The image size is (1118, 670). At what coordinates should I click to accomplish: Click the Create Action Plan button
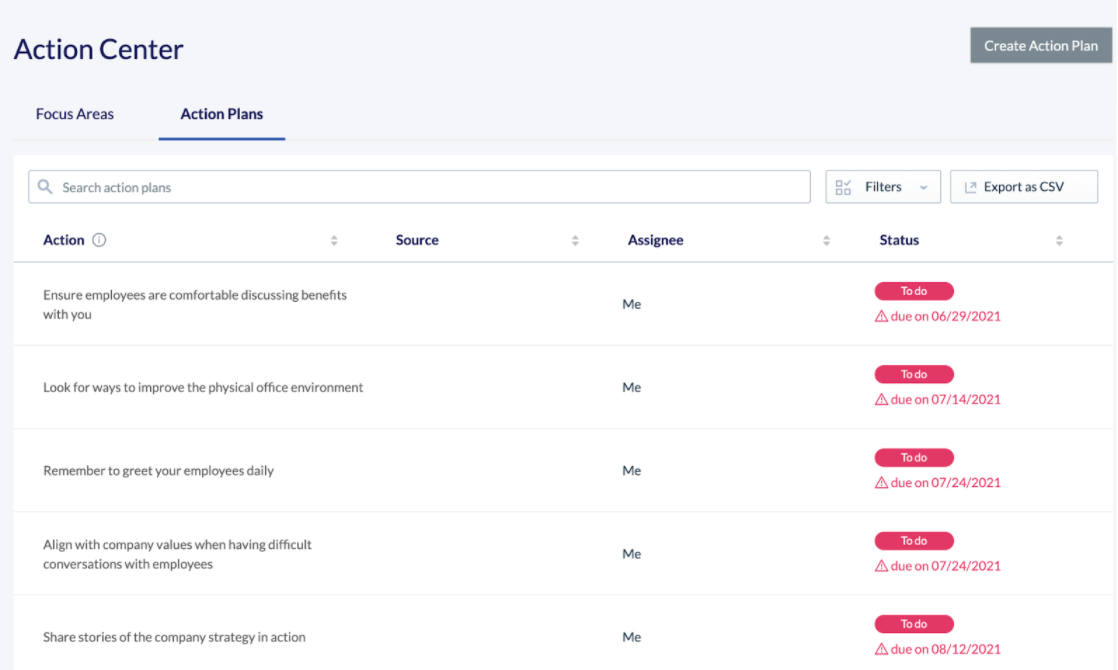(x=1040, y=46)
